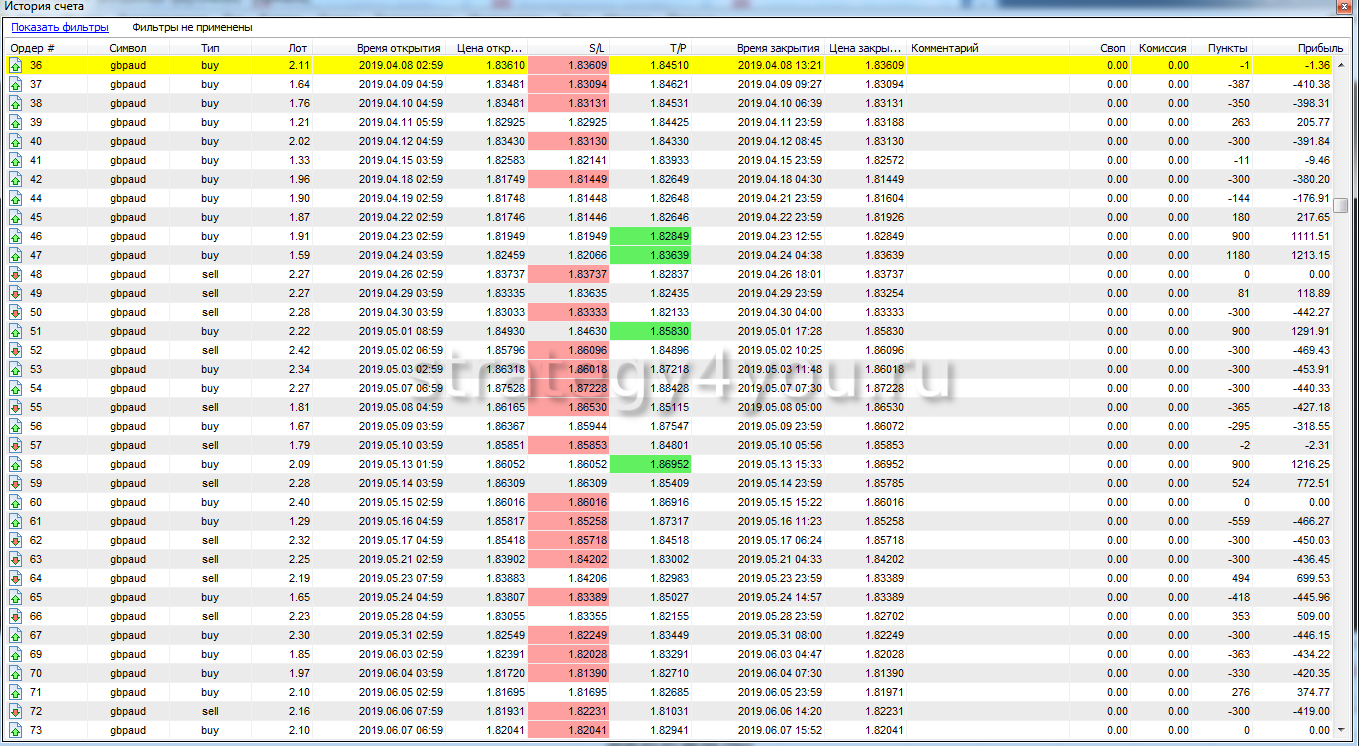This screenshot has height=746, width=1359.
Task: Click the sell icon beside order 57
Action: [16, 445]
